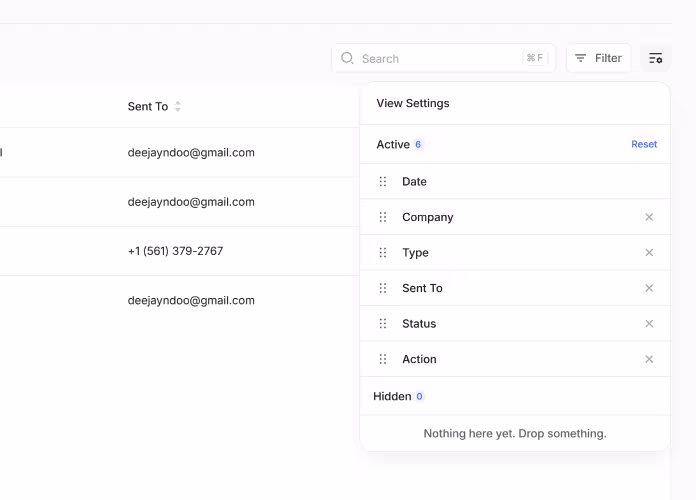Screen dimensions: 696x500
Task: Remove the Company column
Action: tap(649, 217)
